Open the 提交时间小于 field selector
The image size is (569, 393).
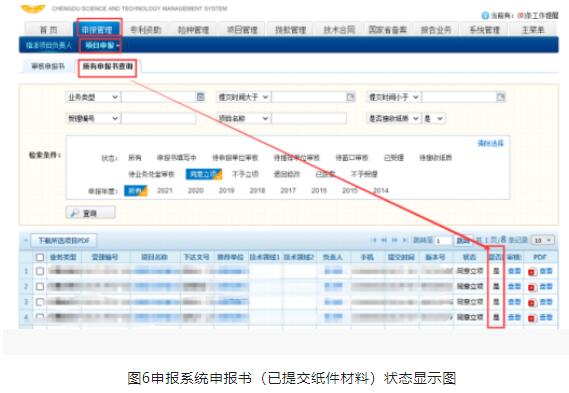coord(393,97)
